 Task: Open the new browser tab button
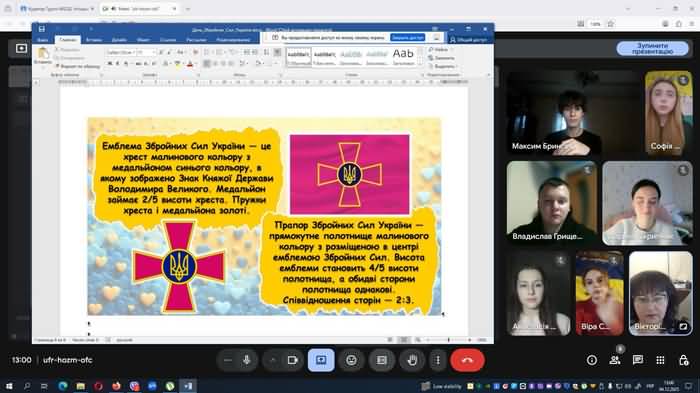188,8
